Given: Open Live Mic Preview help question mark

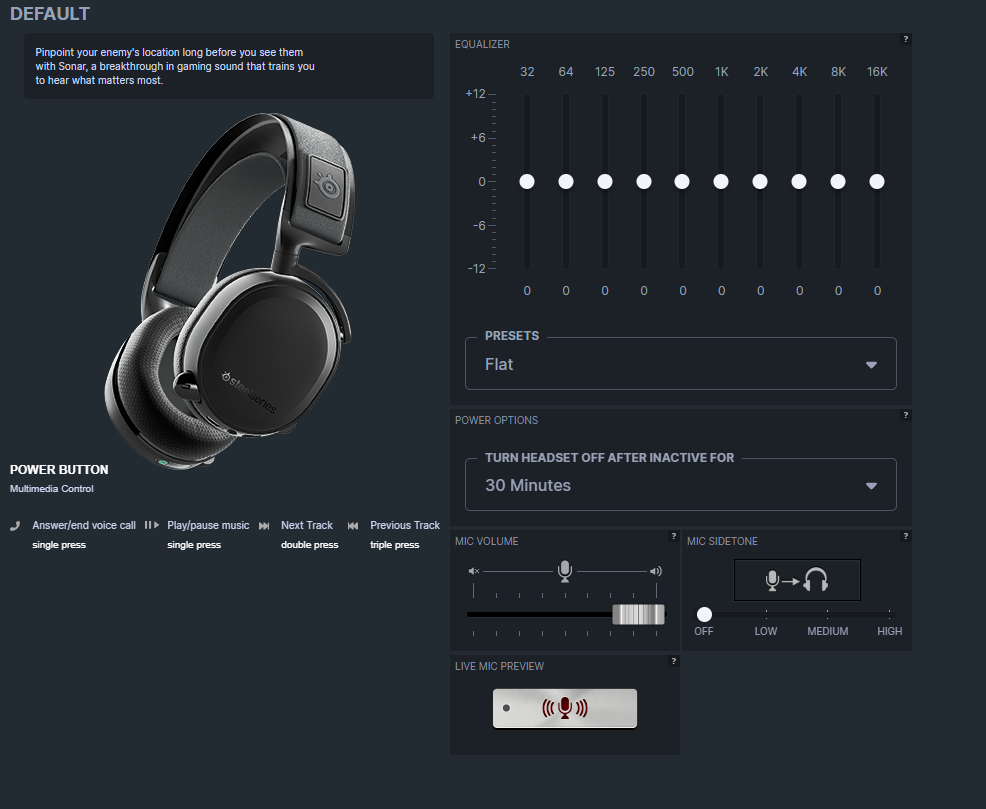Looking at the screenshot, I should (673, 661).
